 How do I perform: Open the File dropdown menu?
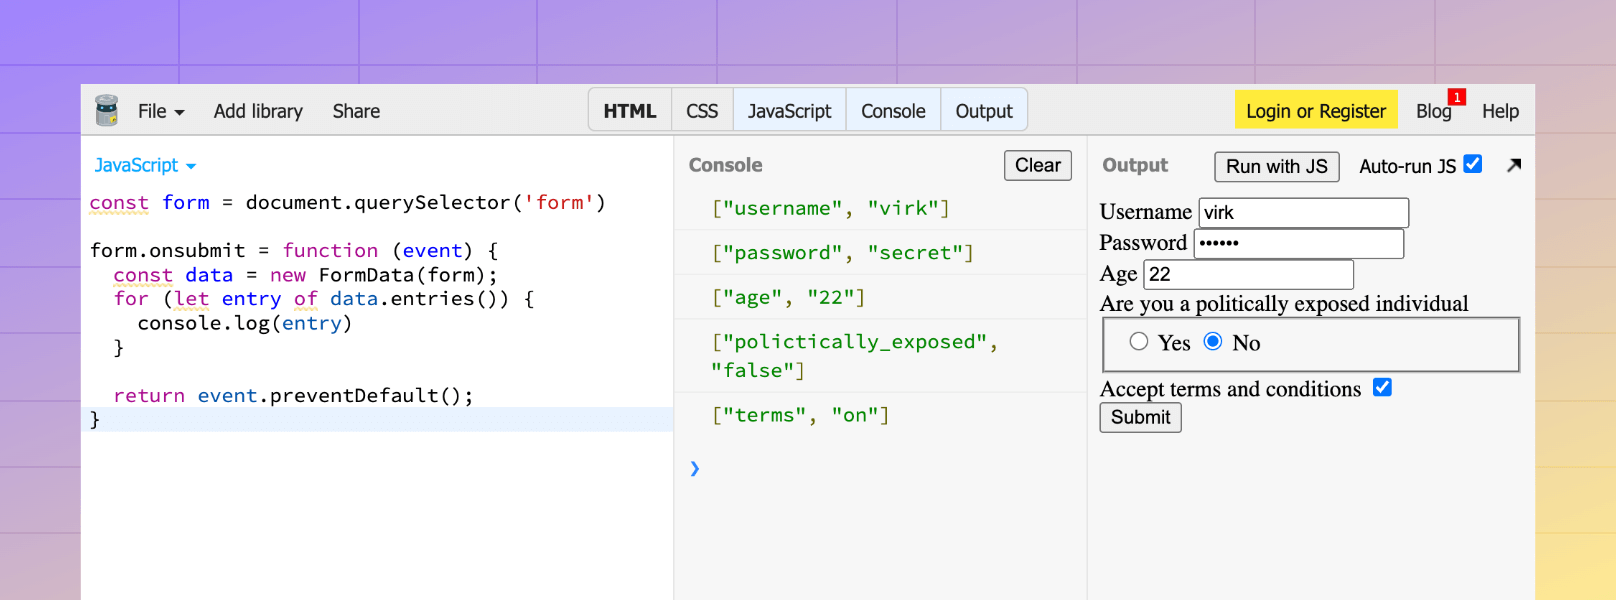point(161,111)
